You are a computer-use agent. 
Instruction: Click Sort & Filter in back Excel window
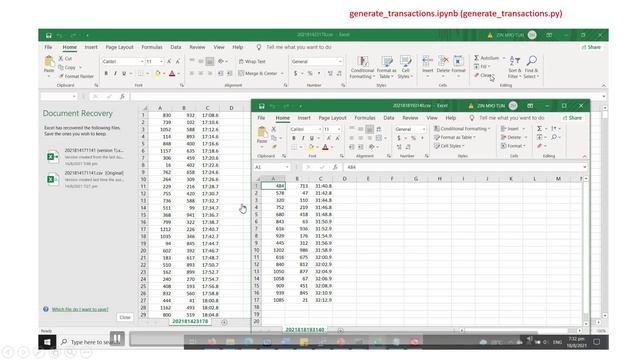(x=514, y=67)
